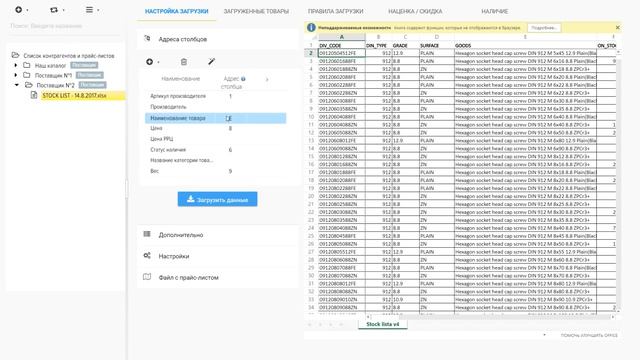The height and width of the screenshot is (360, 640).
Task: Expand the 'Наш каталог' tree node
Action: (16, 65)
